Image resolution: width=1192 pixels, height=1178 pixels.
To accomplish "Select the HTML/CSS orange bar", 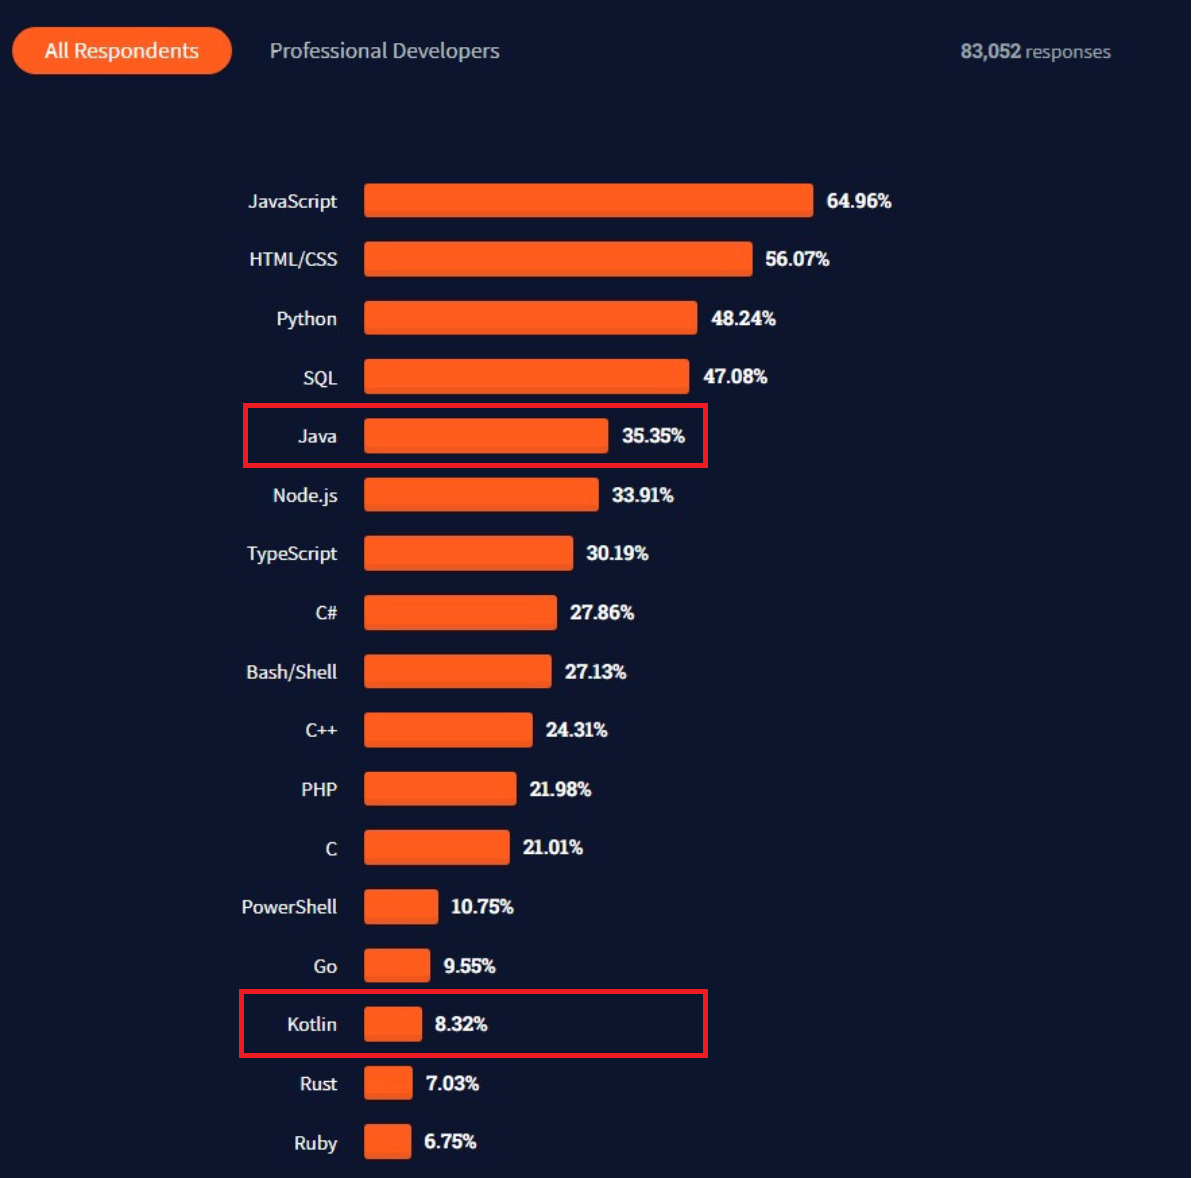I will tap(558, 259).
